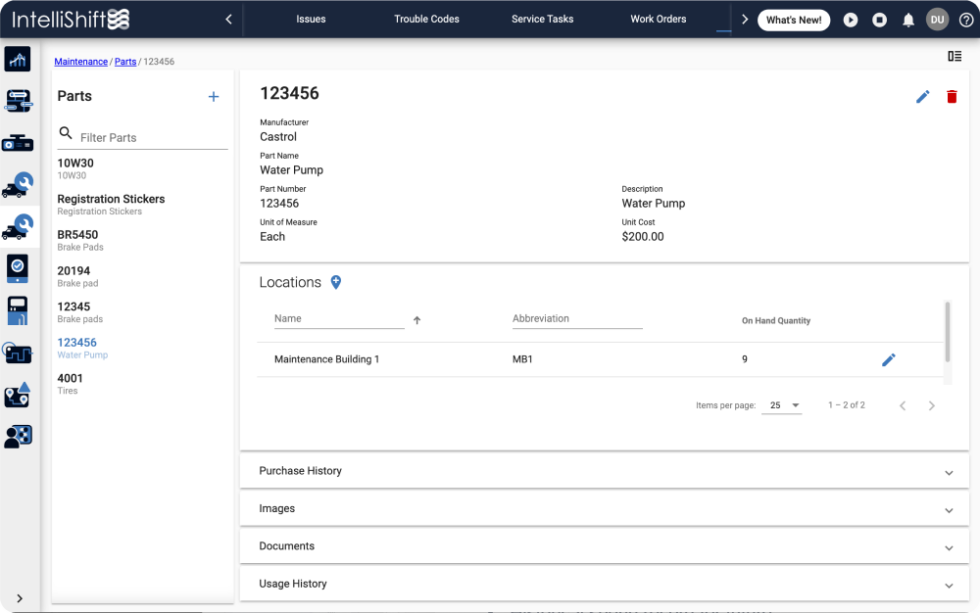Add a new part using the plus icon
Image resolution: width=980 pixels, height=613 pixels.
coord(213,97)
